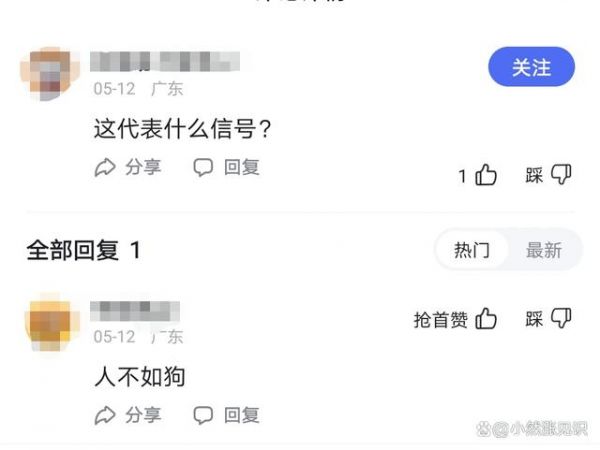Click the share arrow icon under top comment
This screenshot has height=450, width=600.
tap(105, 167)
